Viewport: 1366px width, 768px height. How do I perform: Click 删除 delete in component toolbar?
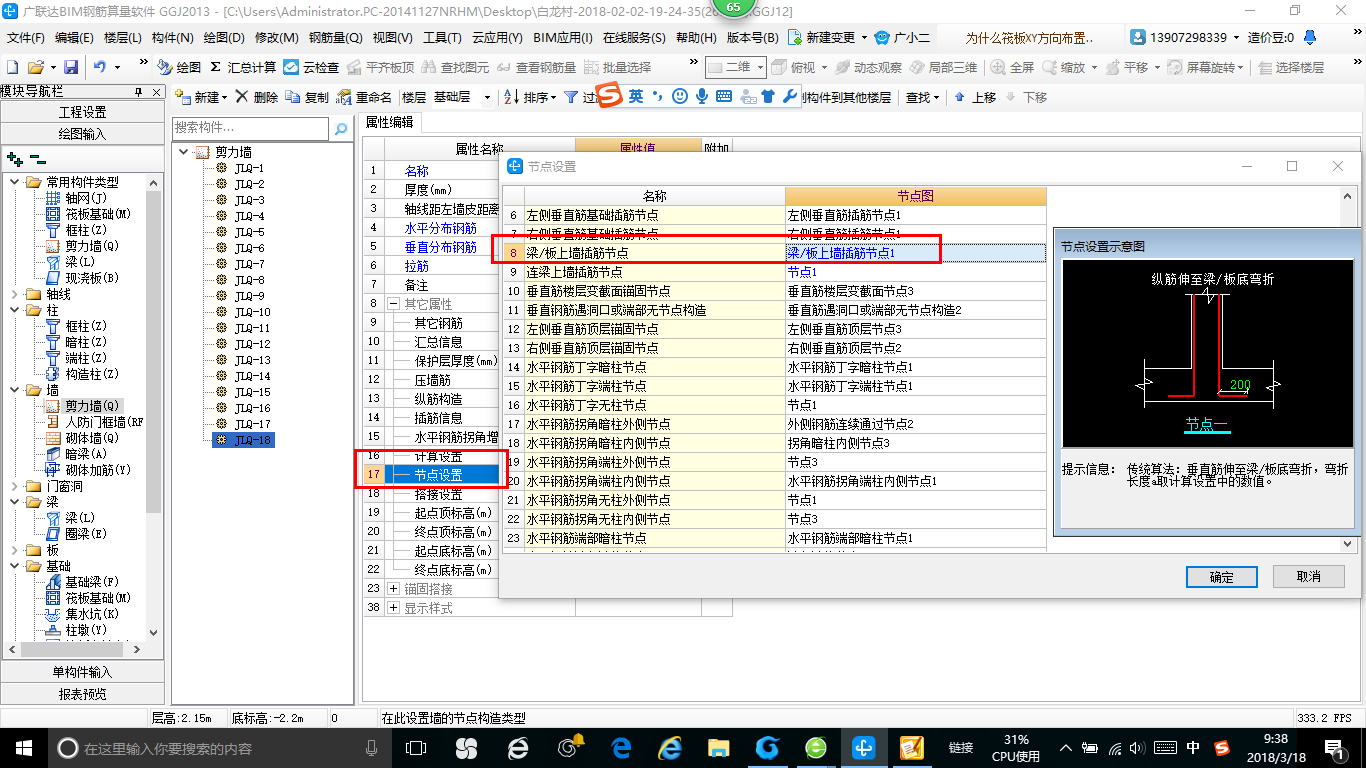click(257, 97)
